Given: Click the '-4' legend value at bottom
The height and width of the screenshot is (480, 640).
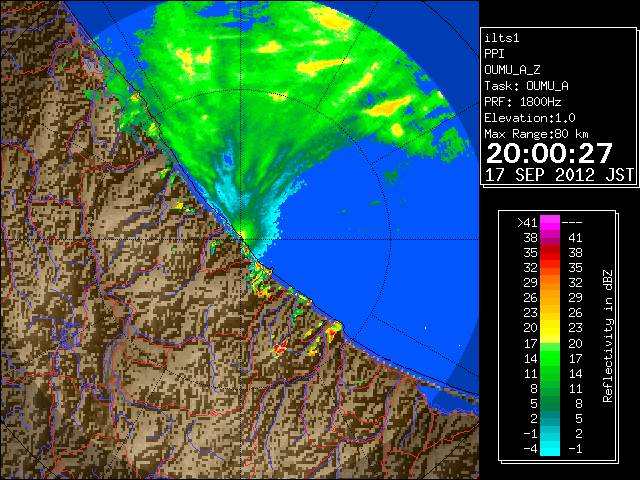Looking at the screenshot, I should 530,449.
